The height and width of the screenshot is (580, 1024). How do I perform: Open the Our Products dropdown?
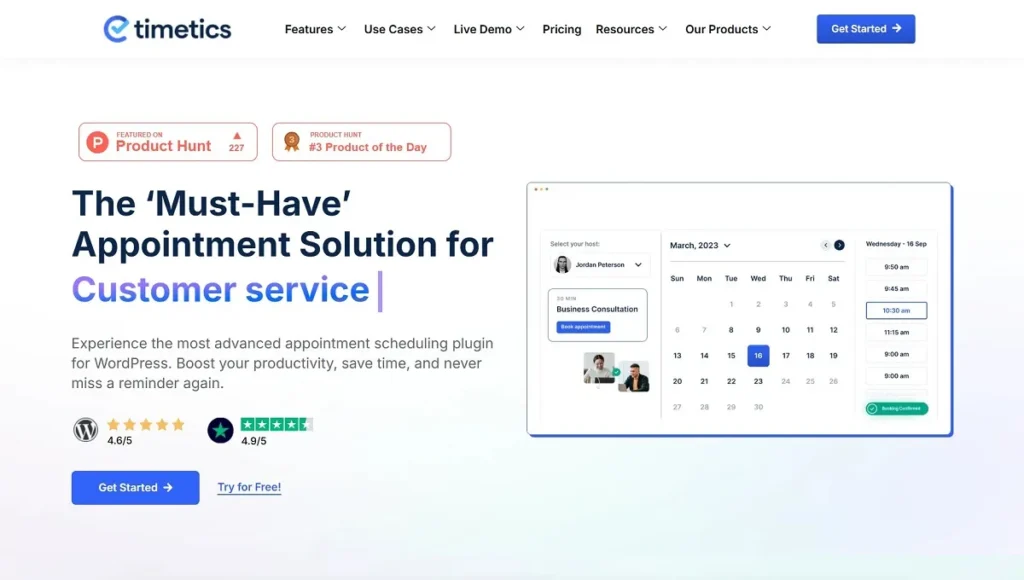(x=728, y=29)
